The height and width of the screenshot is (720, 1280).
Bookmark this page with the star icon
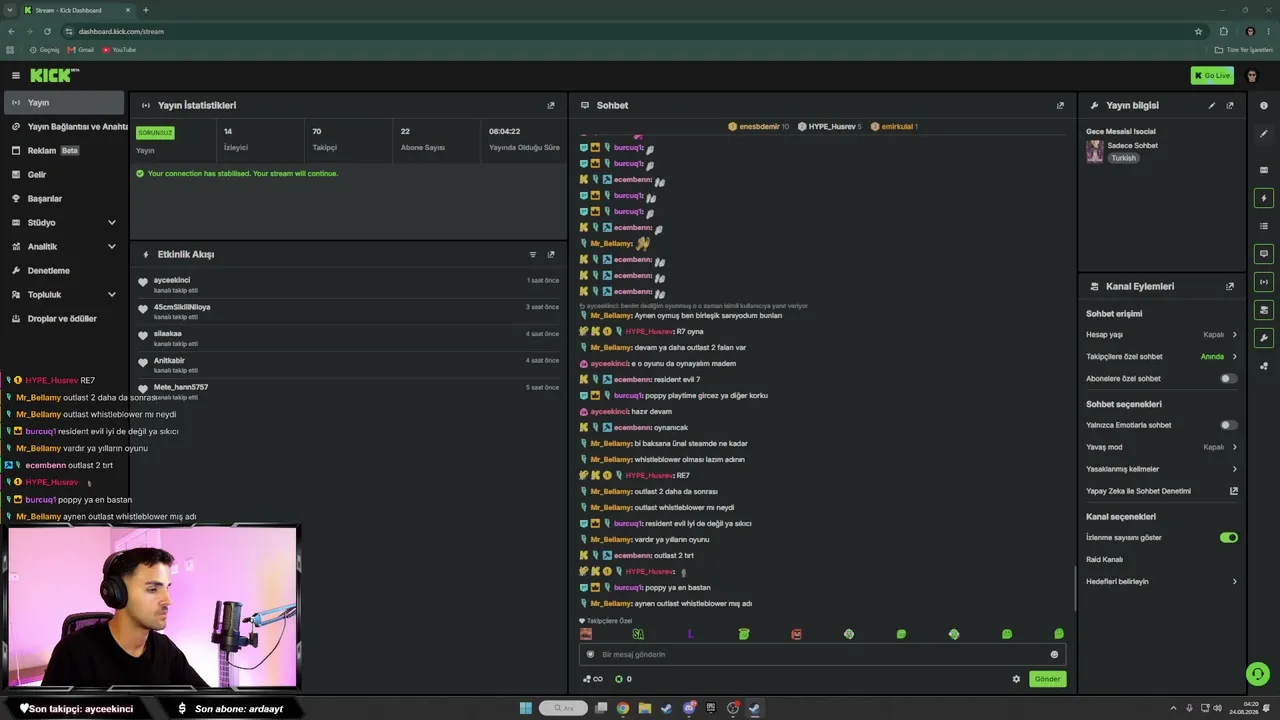point(1198,31)
